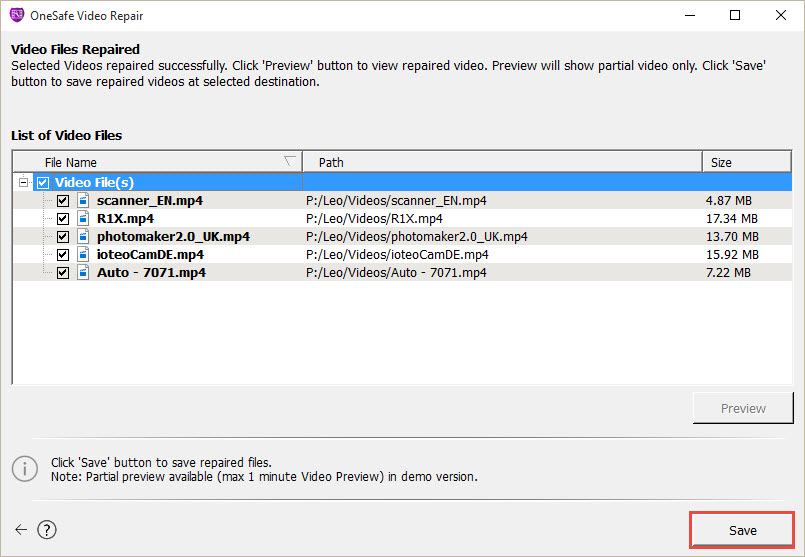Uncheck the ioteoCamDE.mp4 checkbox

coord(63,255)
